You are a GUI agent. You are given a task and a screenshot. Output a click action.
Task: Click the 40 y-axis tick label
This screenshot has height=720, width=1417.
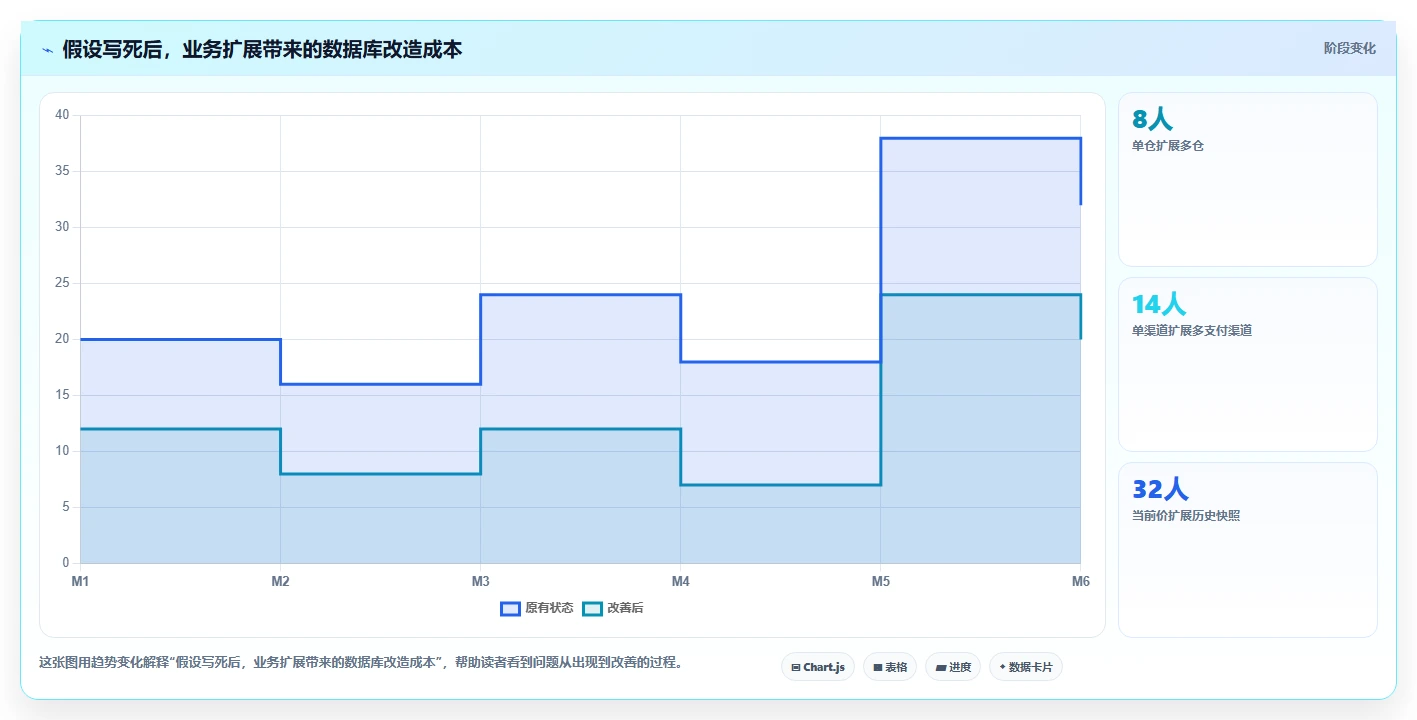(x=62, y=115)
